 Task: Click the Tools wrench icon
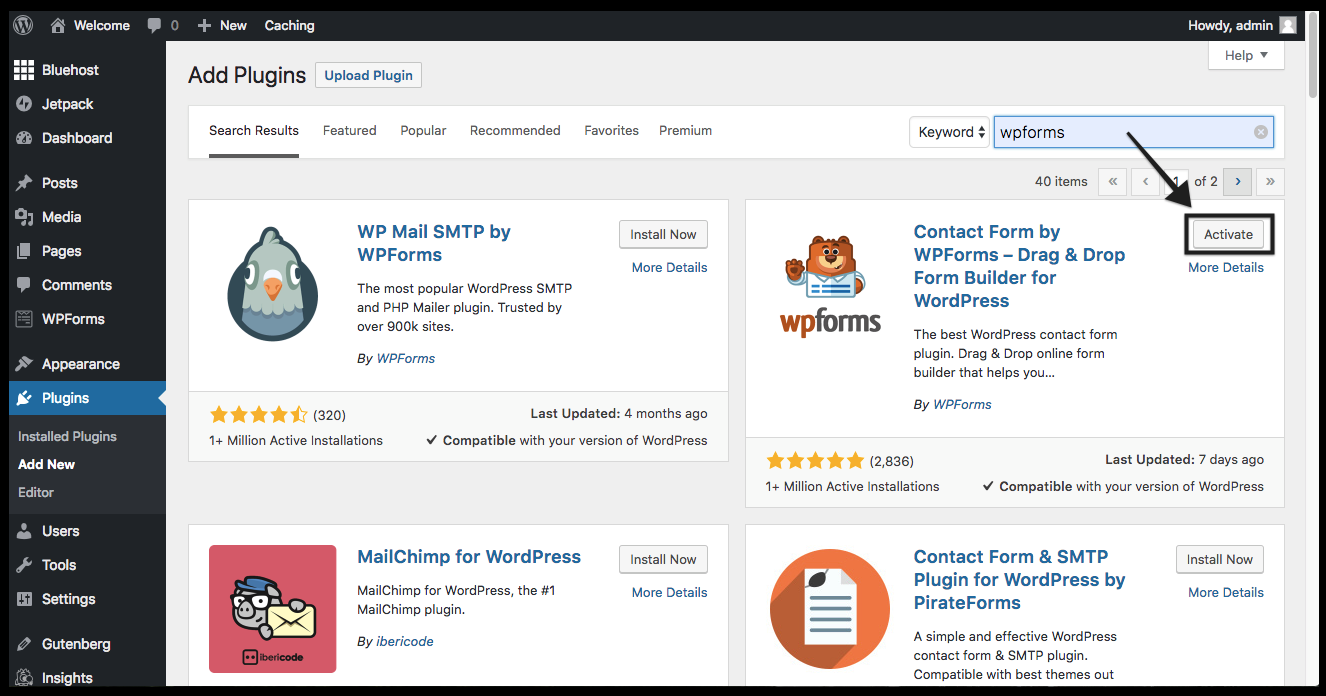point(24,565)
